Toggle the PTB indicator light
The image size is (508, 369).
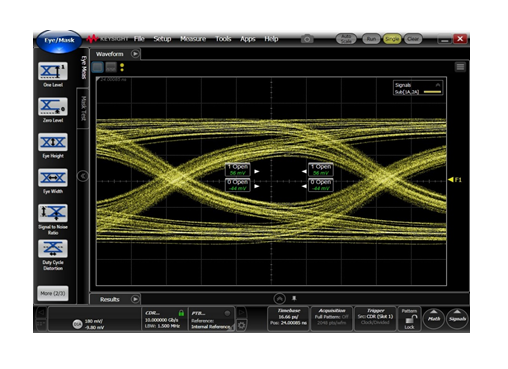click(227, 313)
